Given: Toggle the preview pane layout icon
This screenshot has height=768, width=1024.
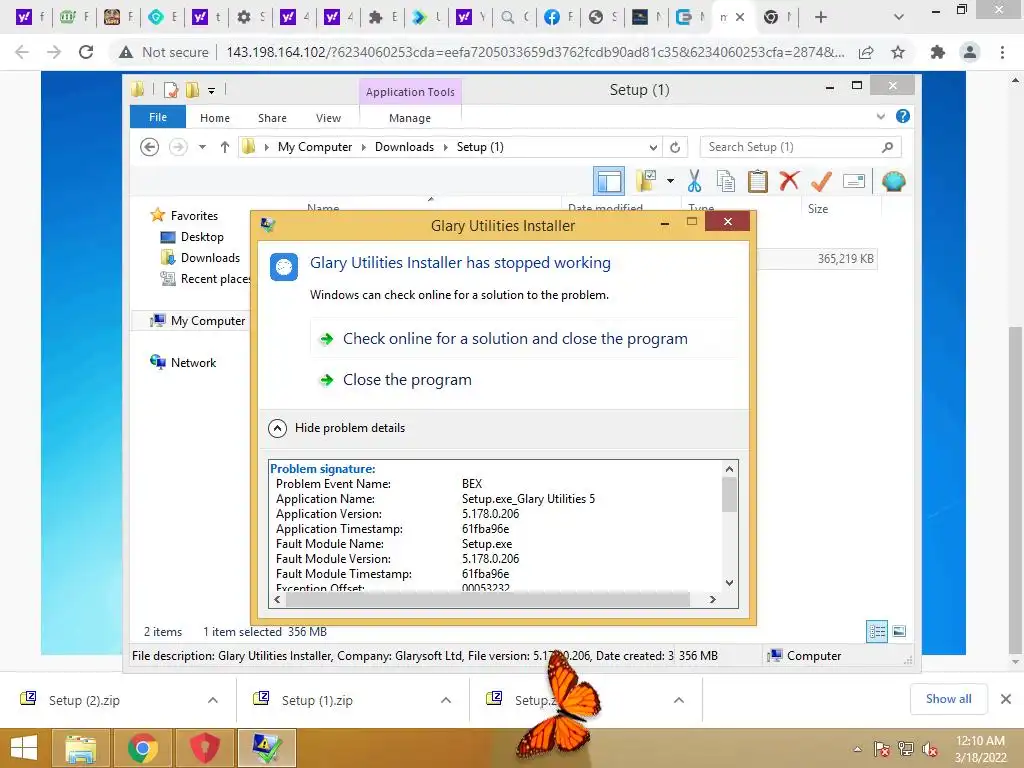Looking at the screenshot, I should point(609,182).
